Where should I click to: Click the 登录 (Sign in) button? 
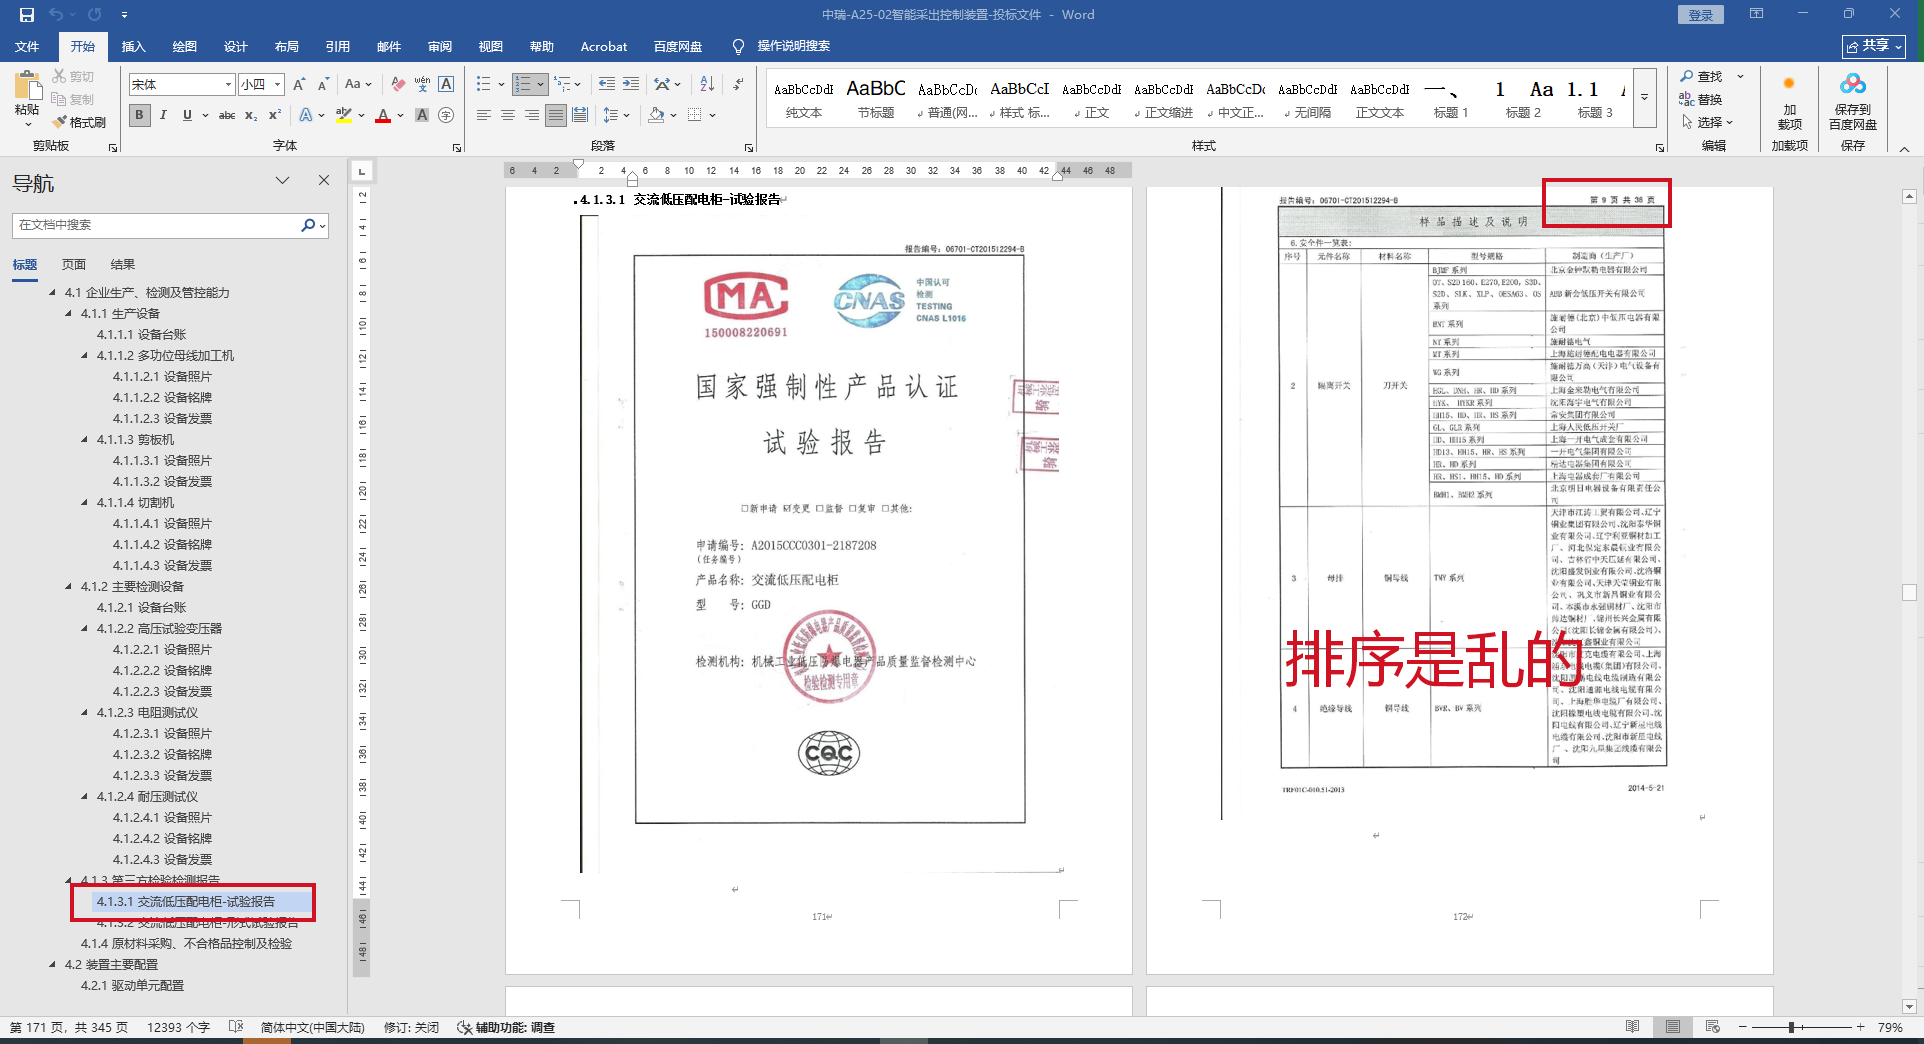(x=1700, y=15)
